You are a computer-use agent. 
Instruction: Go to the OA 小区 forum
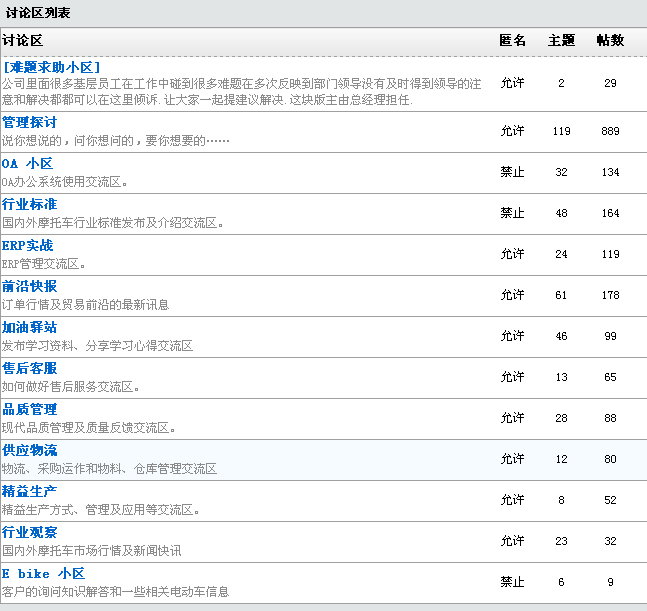(x=27, y=163)
